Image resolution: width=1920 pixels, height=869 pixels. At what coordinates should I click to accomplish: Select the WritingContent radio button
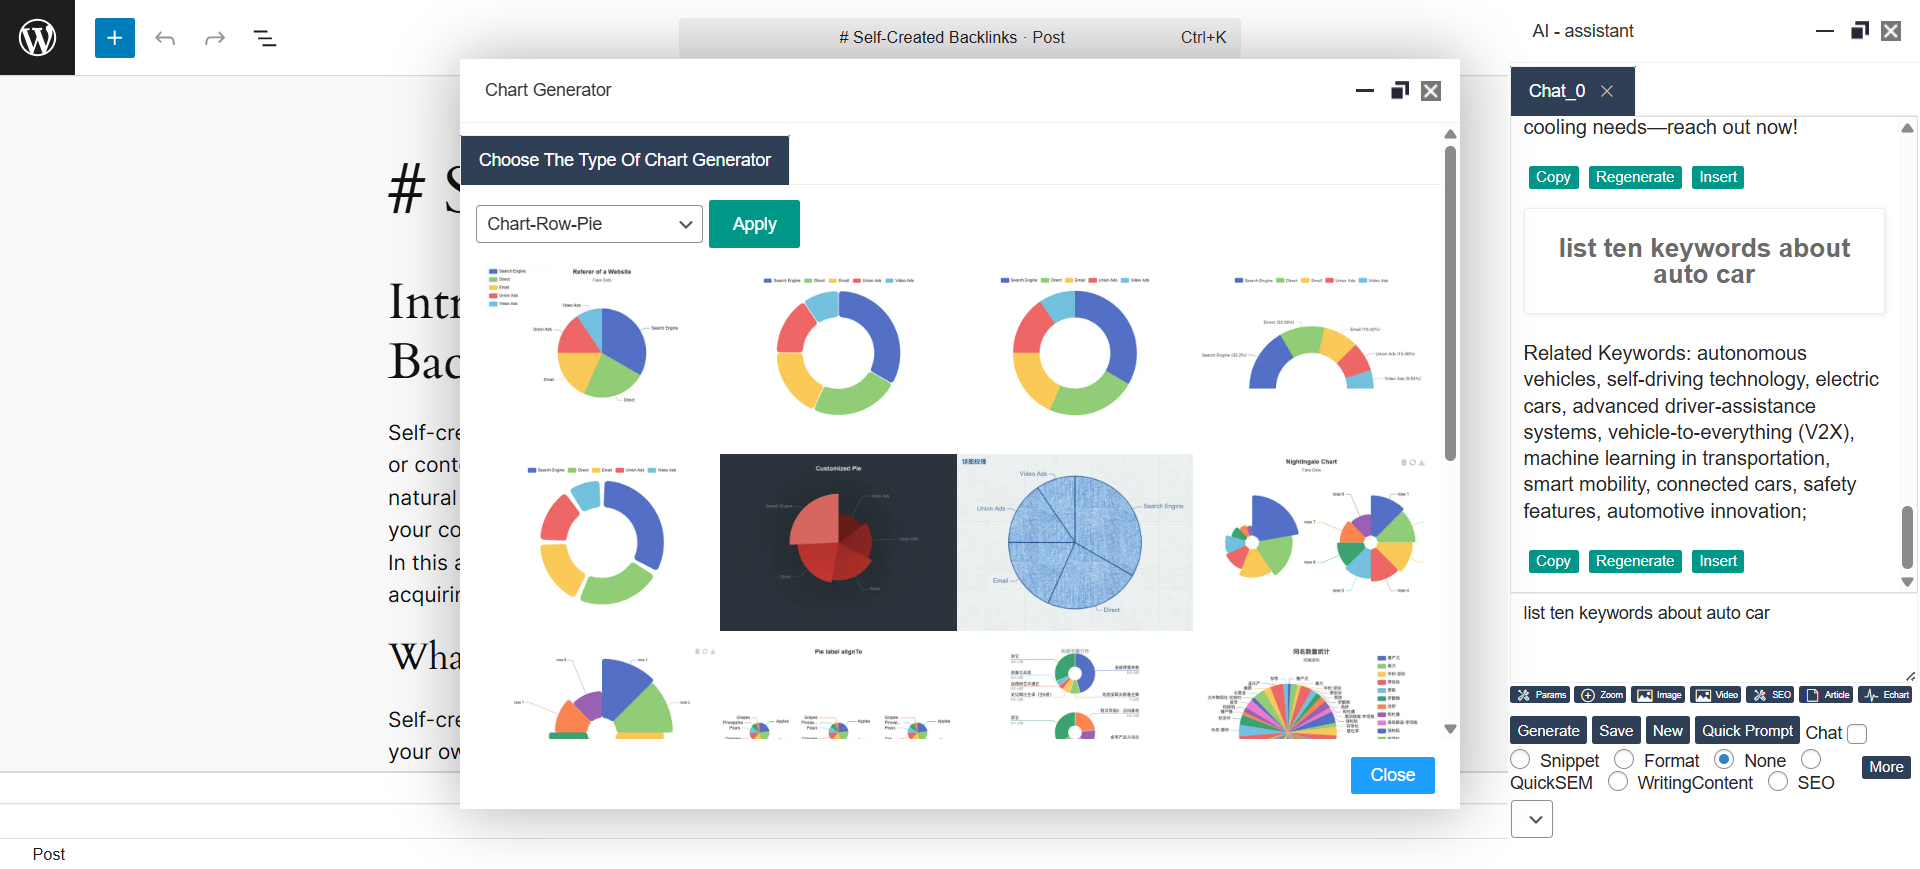[1618, 782]
